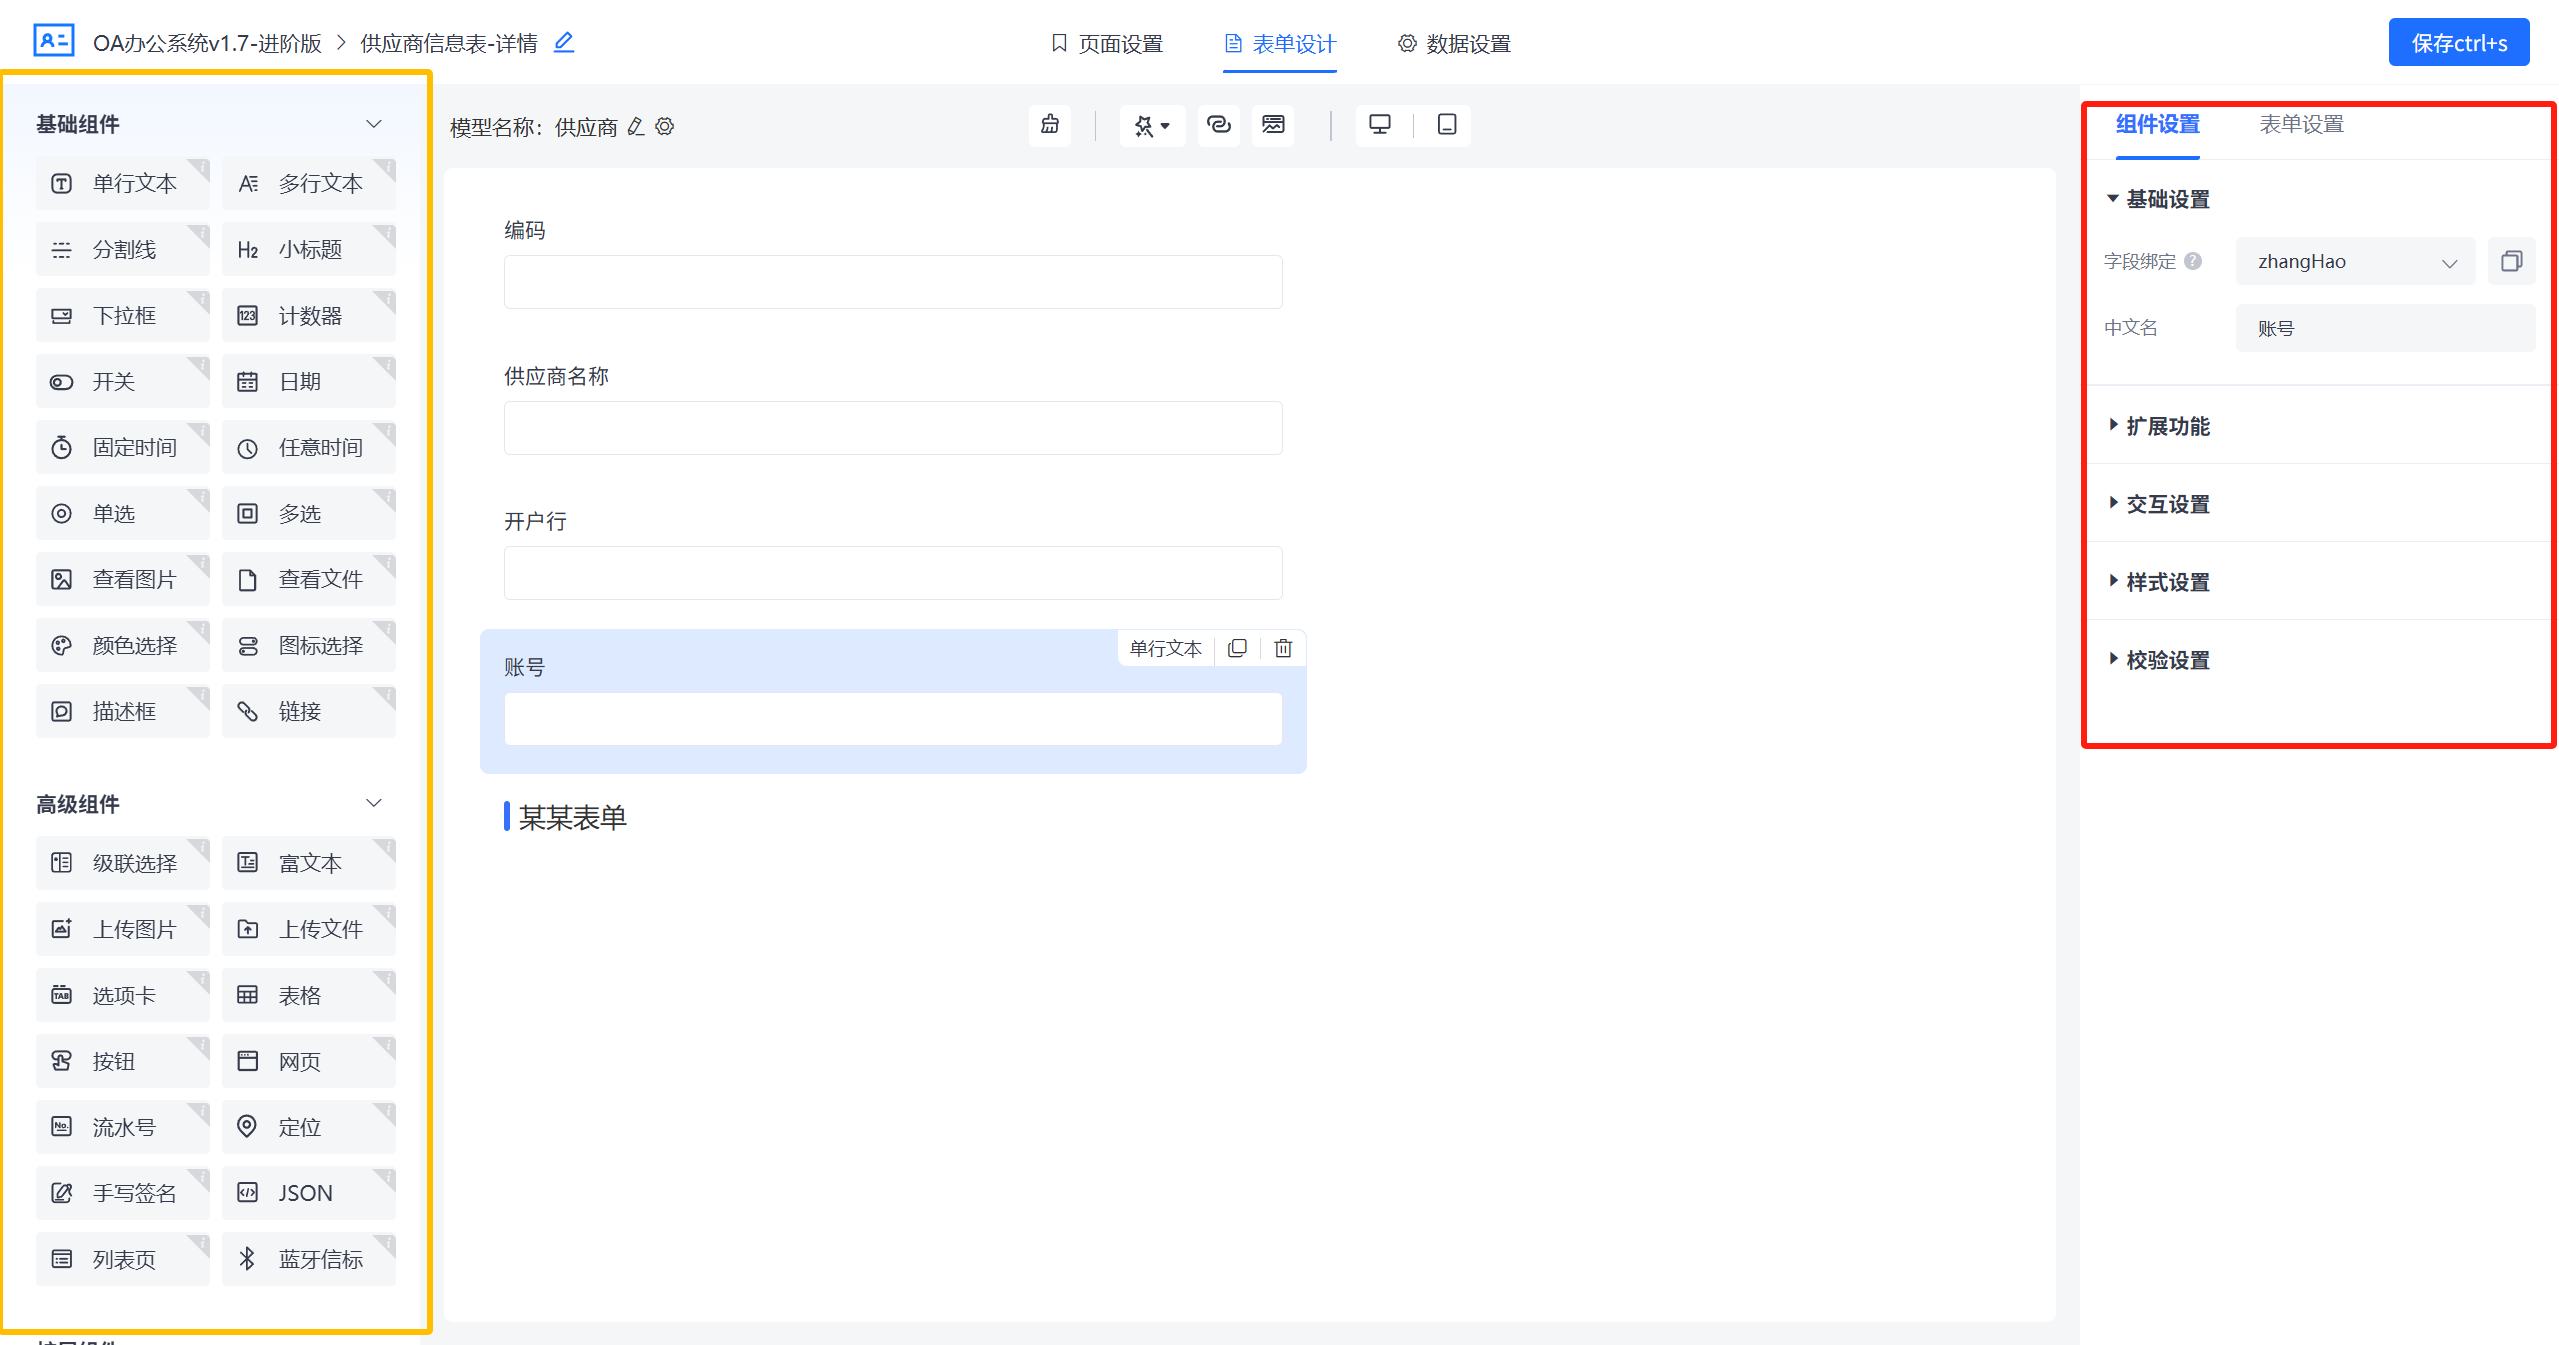The width and height of the screenshot is (2559, 1345).
Task: Click the help icon next to 字段绑定
Action: pyautogui.click(x=2193, y=261)
